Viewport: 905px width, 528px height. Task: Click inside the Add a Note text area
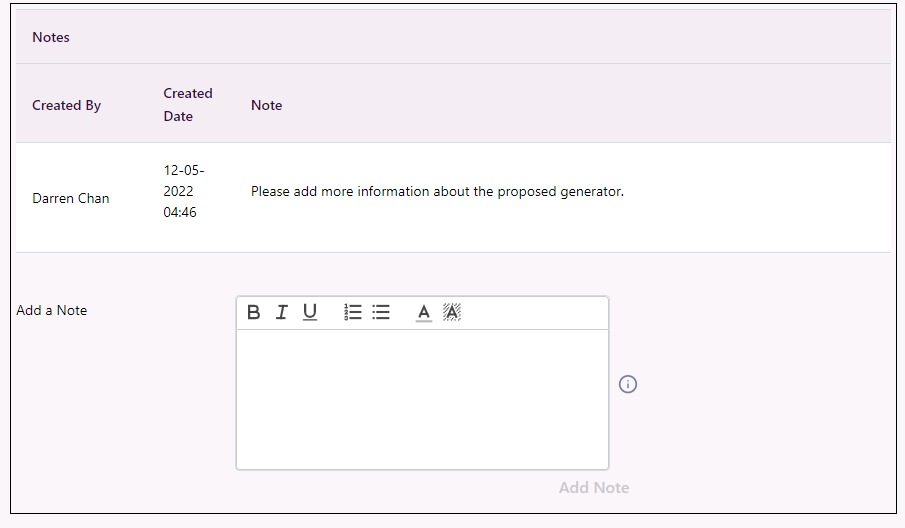[x=422, y=399]
